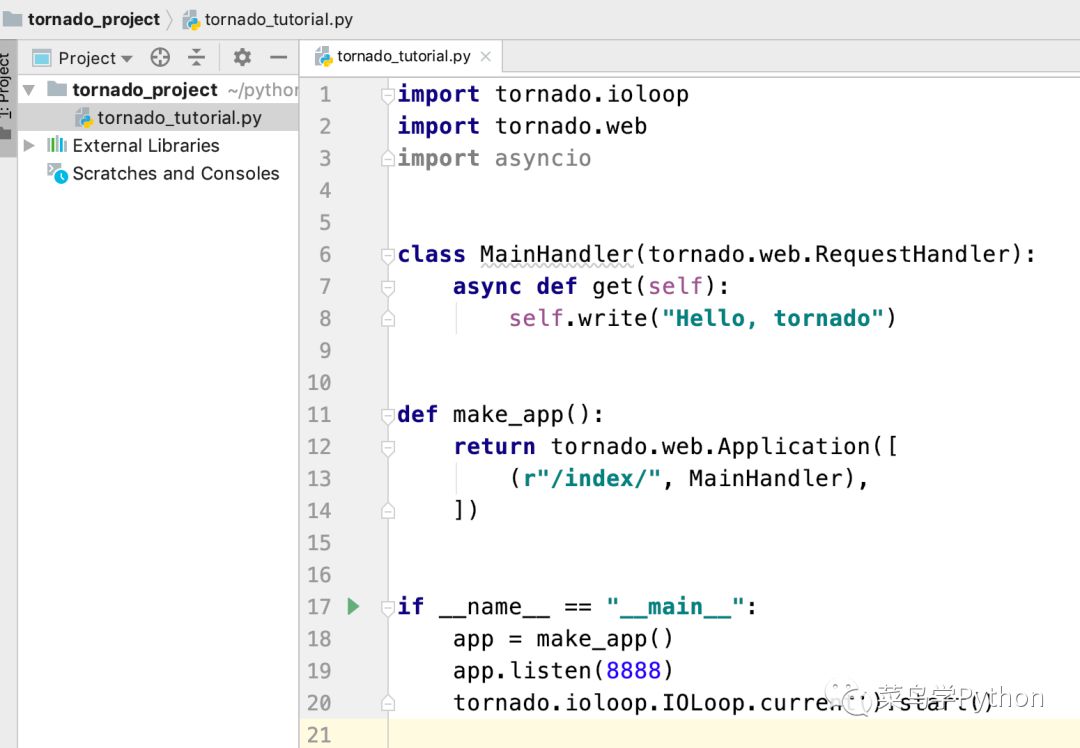The width and height of the screenshot is (1080, 748).
Task: Toggle fold of MainHandler class at line 6
Action: point(388,255)
